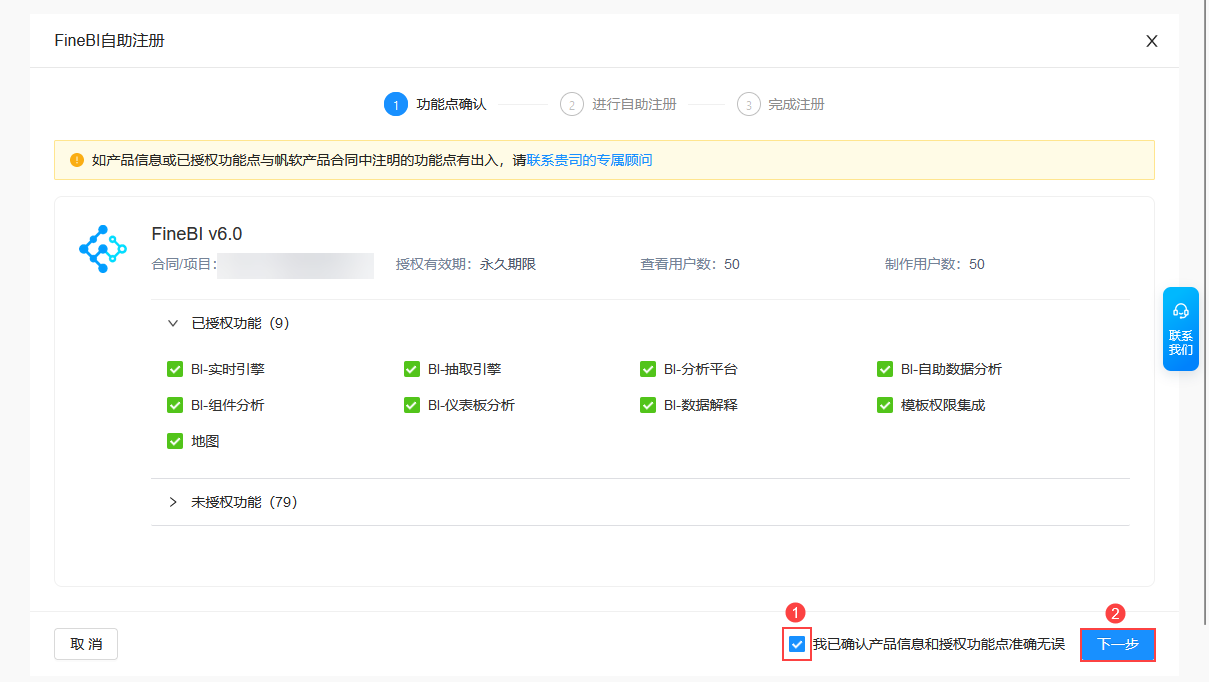Click the 下一步 button

[1118, 644]
